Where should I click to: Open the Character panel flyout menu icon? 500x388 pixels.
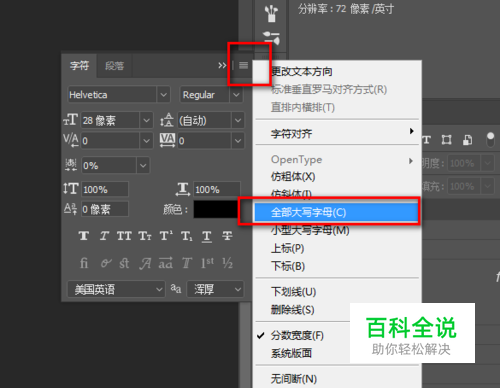click(x=243, y=65)
